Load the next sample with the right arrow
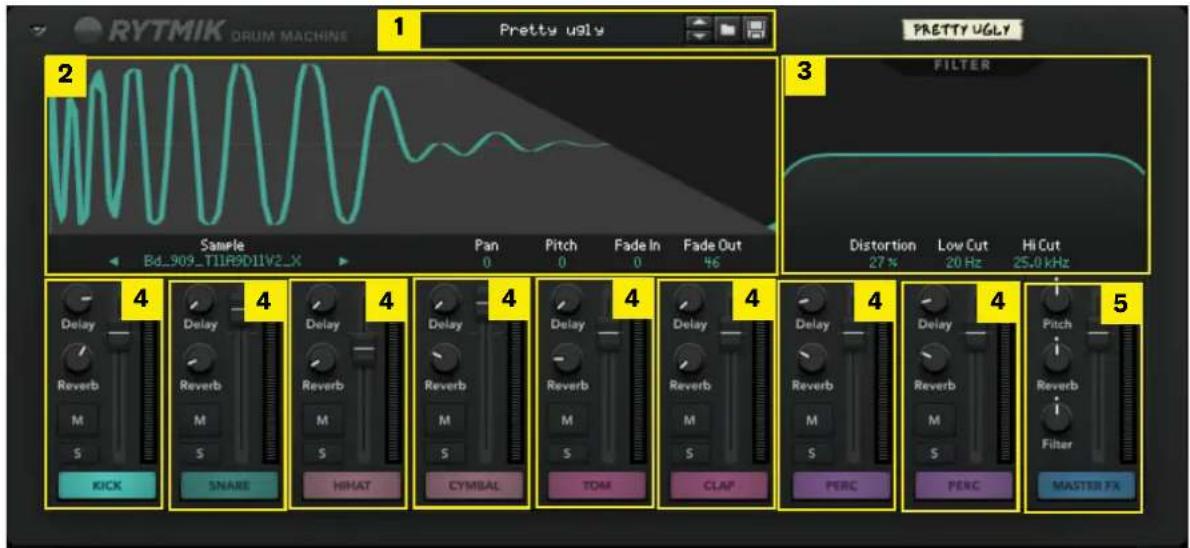Viewport: 1190px width, 548px height. 345,262
